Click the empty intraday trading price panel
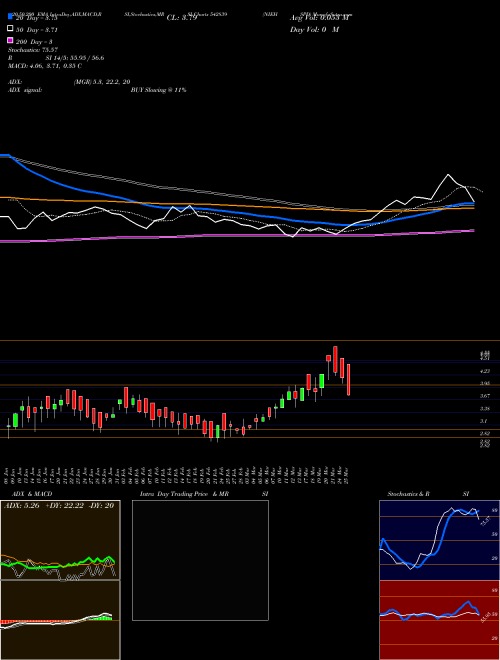This screenshot has width=500, height=660. [200, 560]
